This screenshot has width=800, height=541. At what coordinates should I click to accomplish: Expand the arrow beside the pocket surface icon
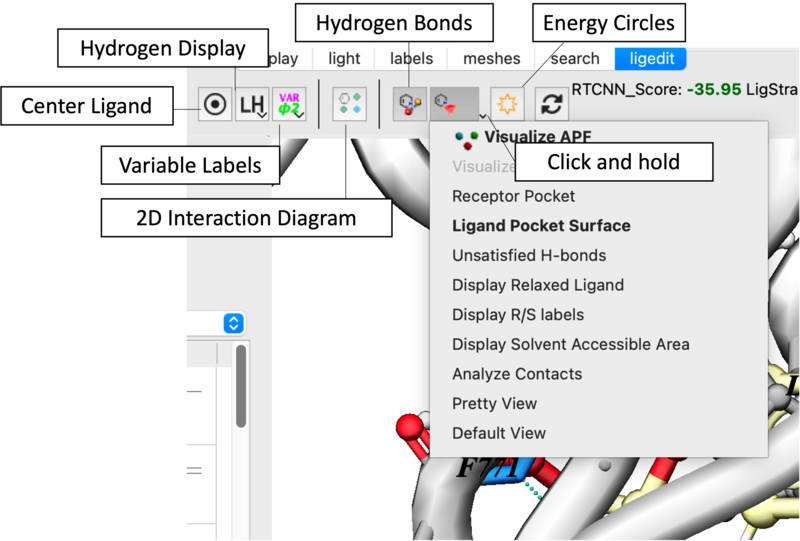point(484,111)
